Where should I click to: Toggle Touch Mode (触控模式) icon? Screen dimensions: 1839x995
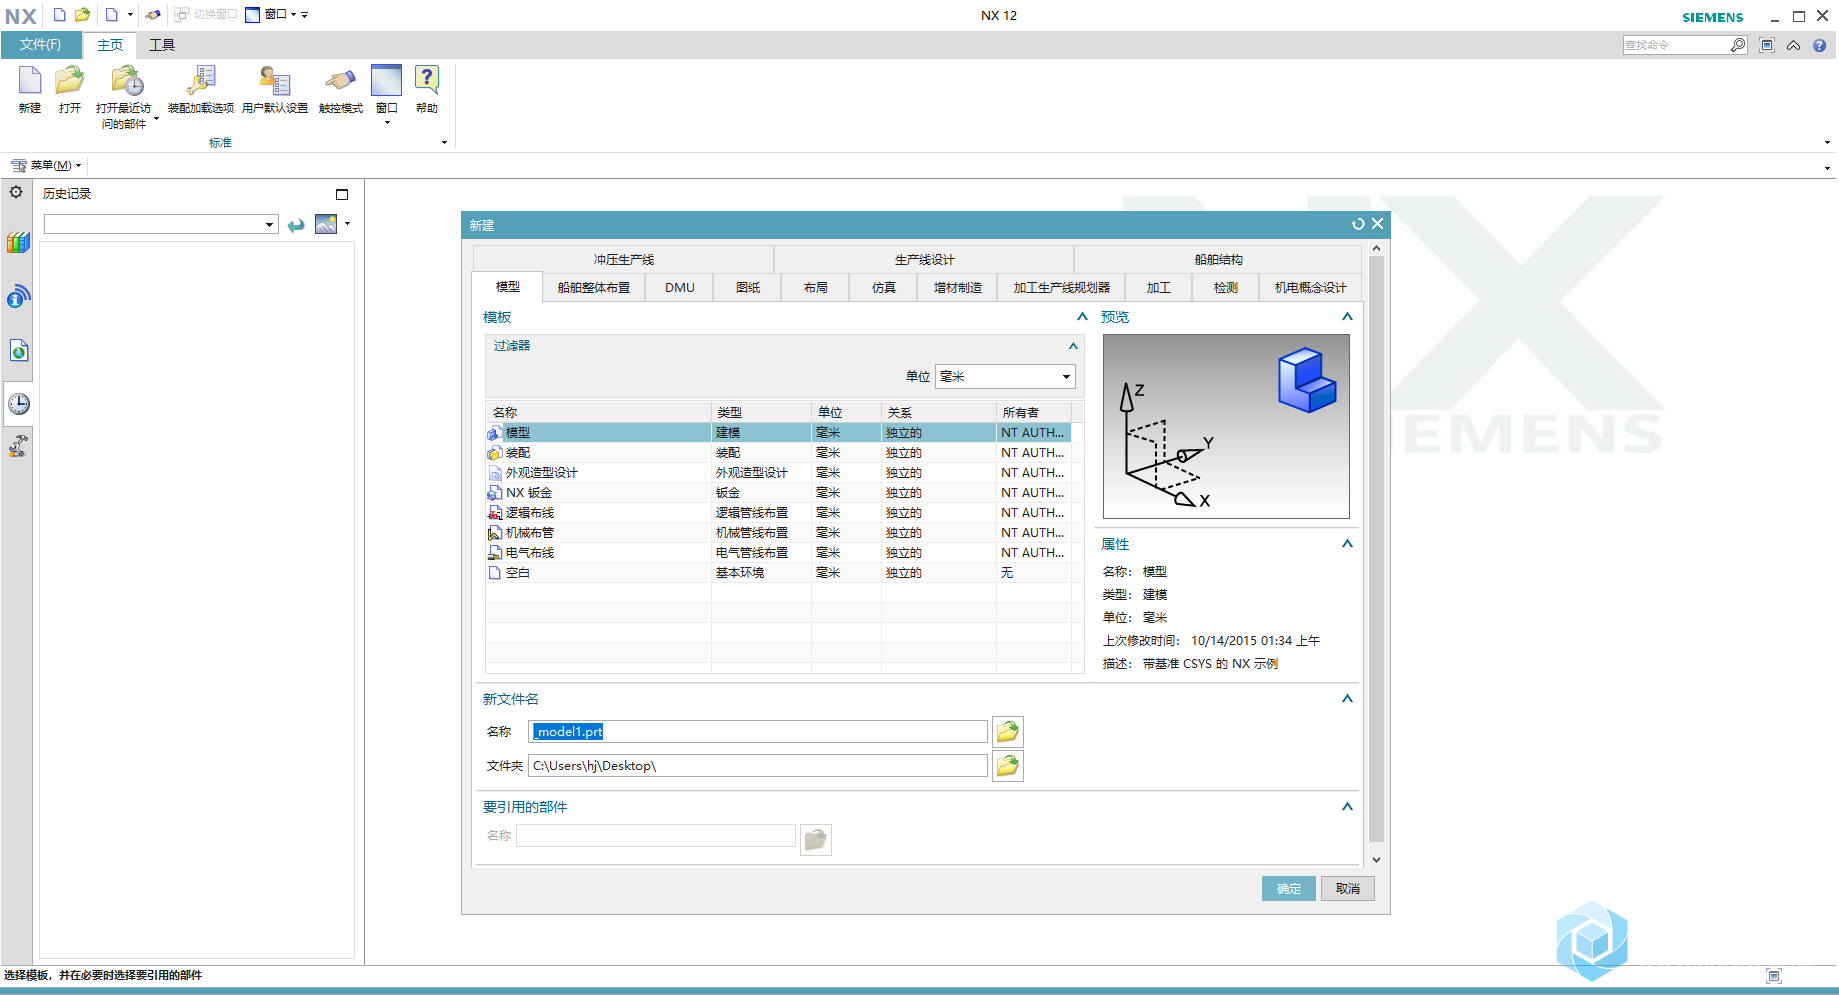(x=340, y=82)
